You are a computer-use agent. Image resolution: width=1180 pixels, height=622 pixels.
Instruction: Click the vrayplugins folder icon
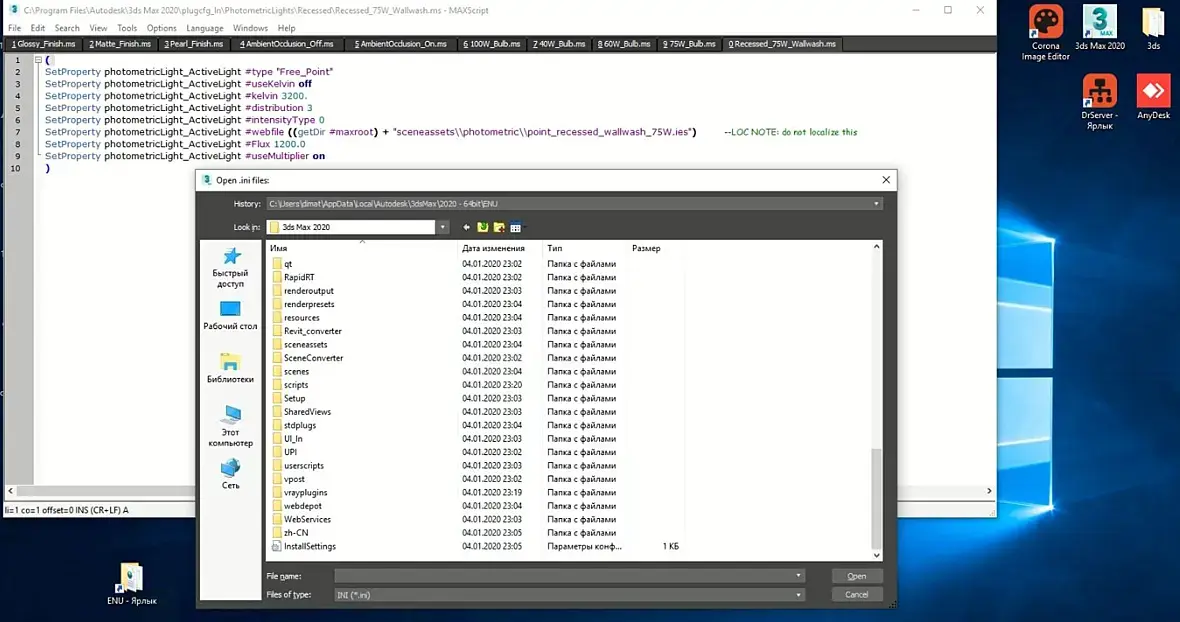click(x=276, y=493)
